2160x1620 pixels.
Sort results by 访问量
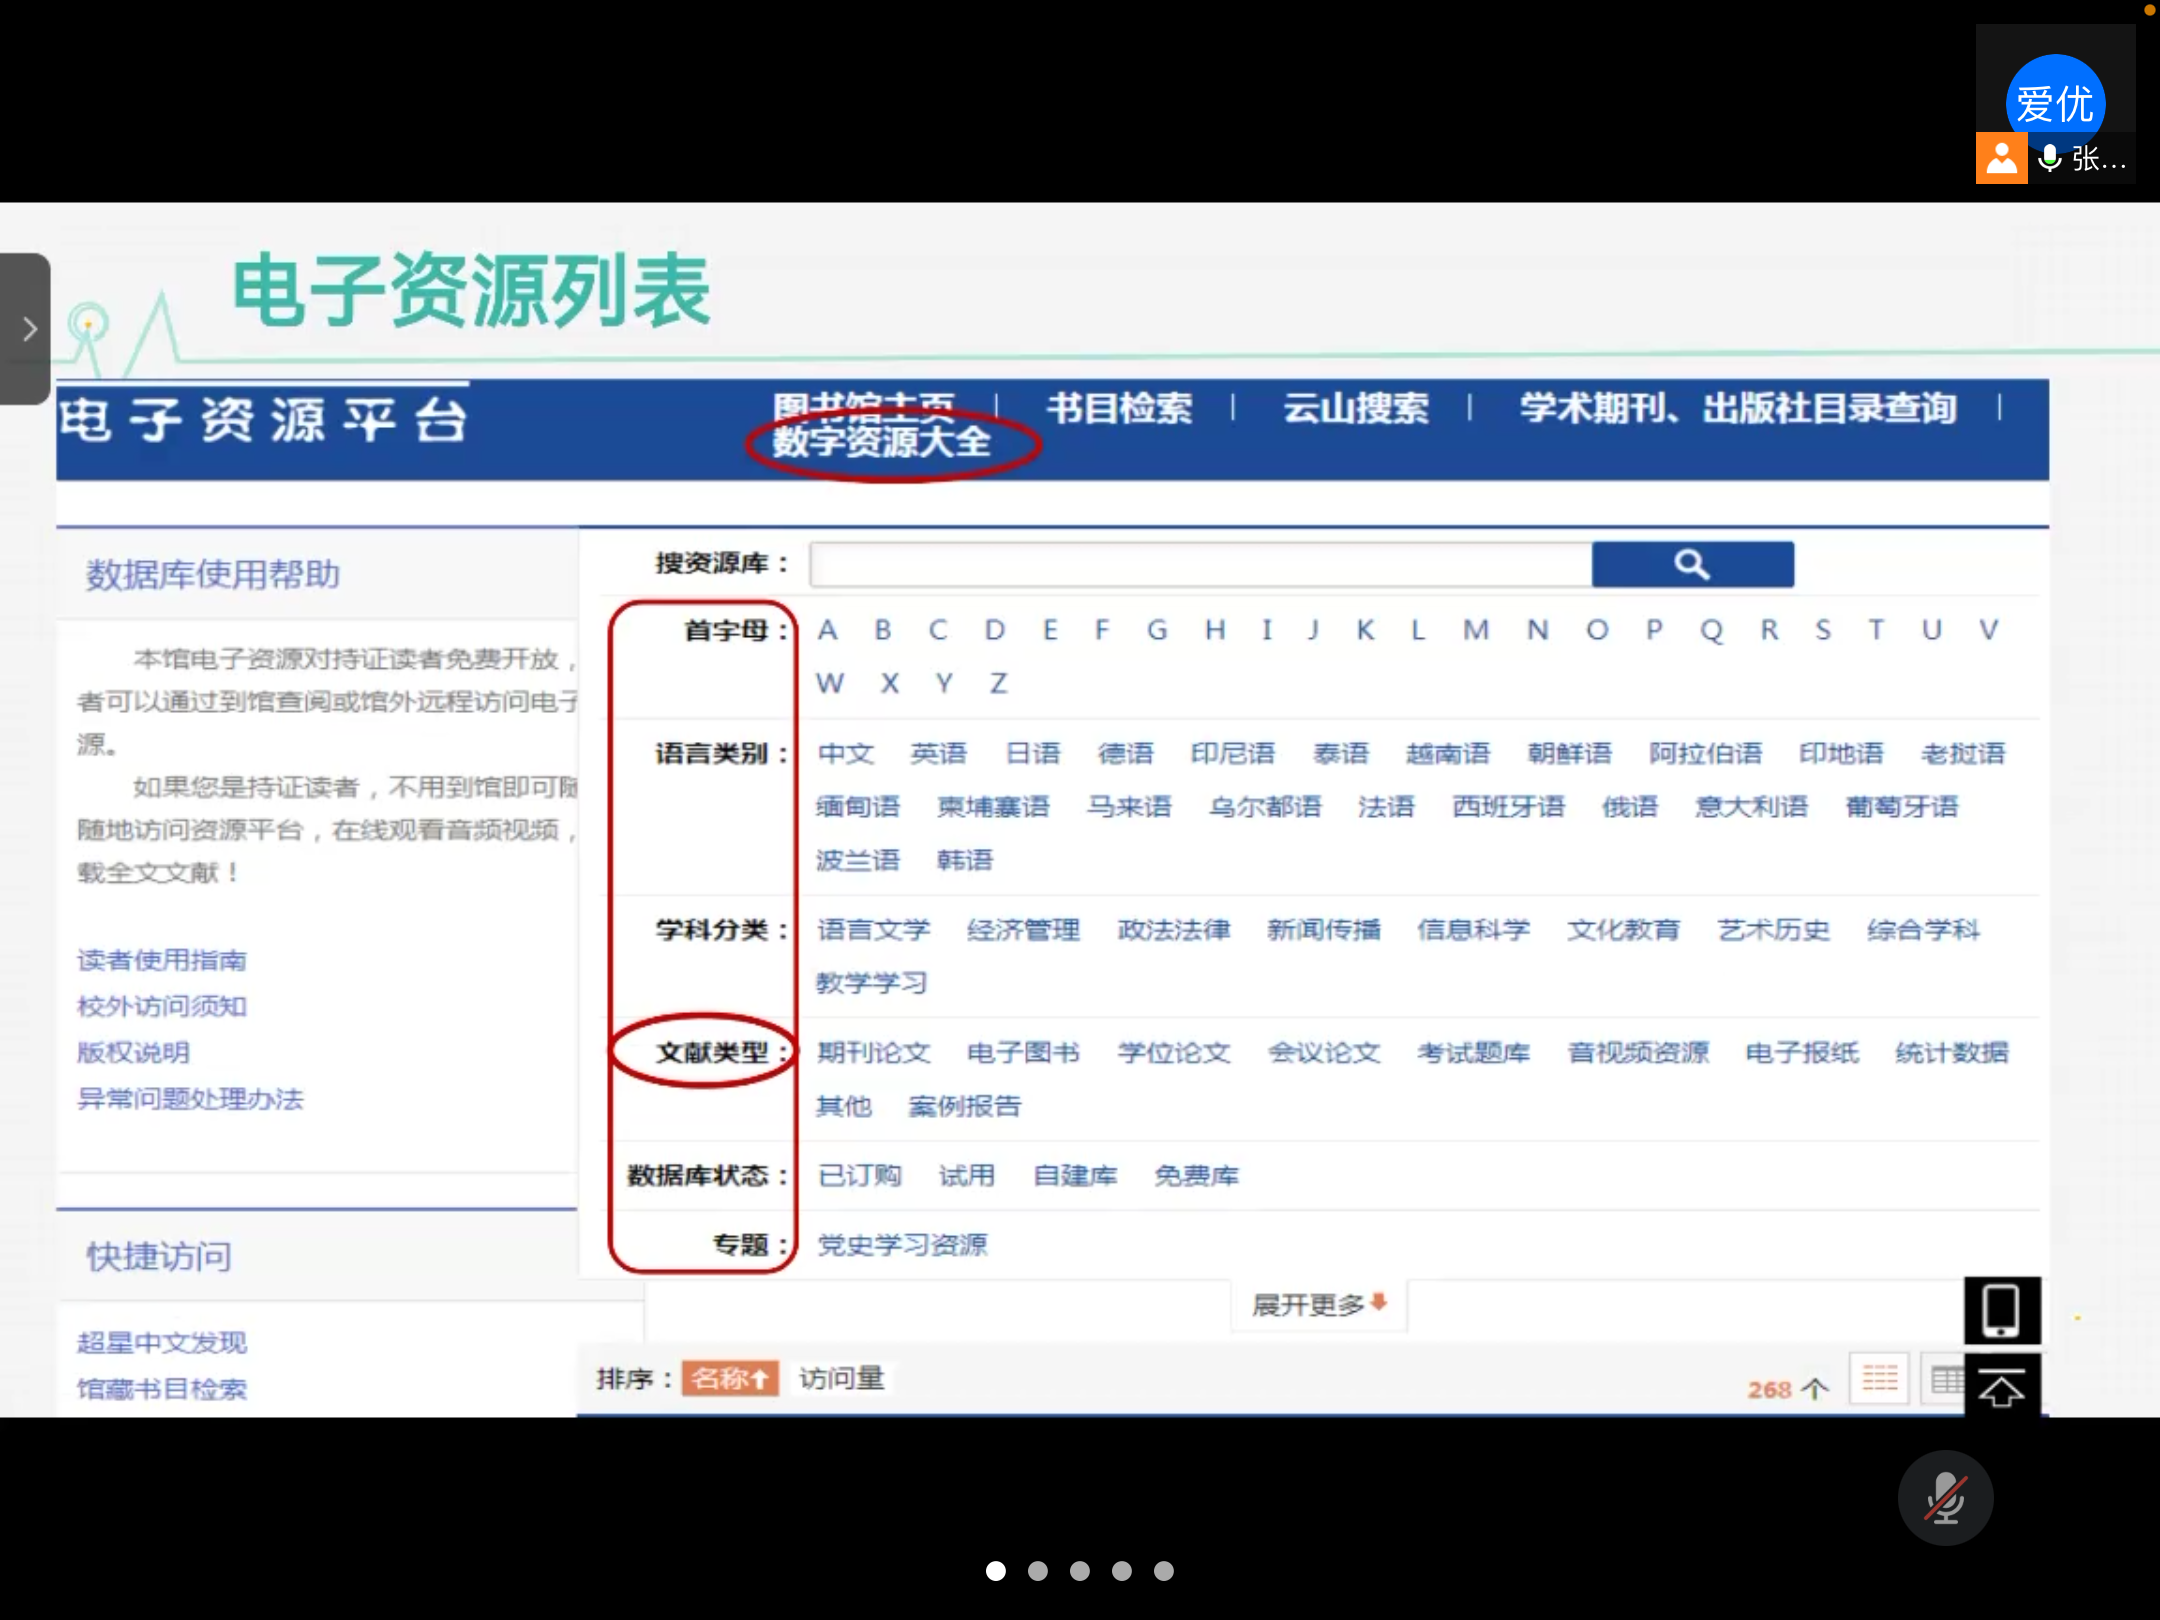(x=841, y=1378)
